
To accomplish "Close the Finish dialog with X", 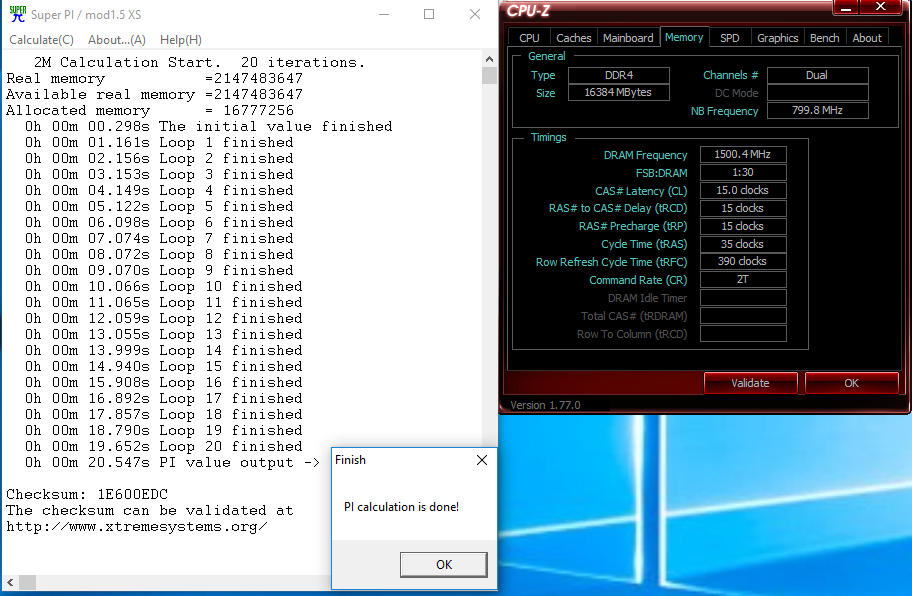I will [x=482, y=460].
